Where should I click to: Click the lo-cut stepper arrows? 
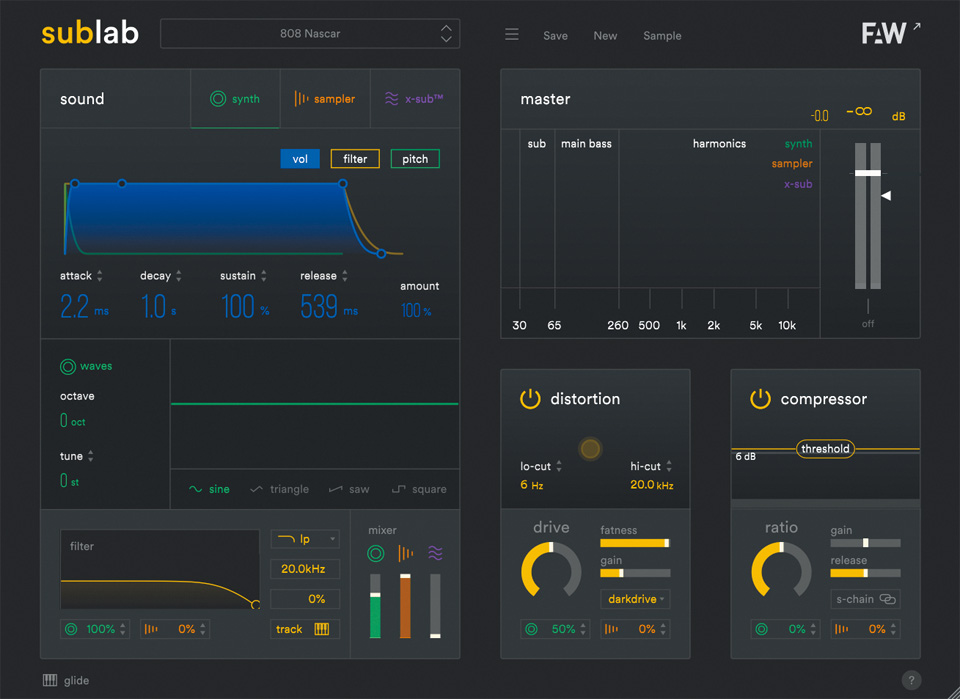pyautogui.click(x=559, y=466)
